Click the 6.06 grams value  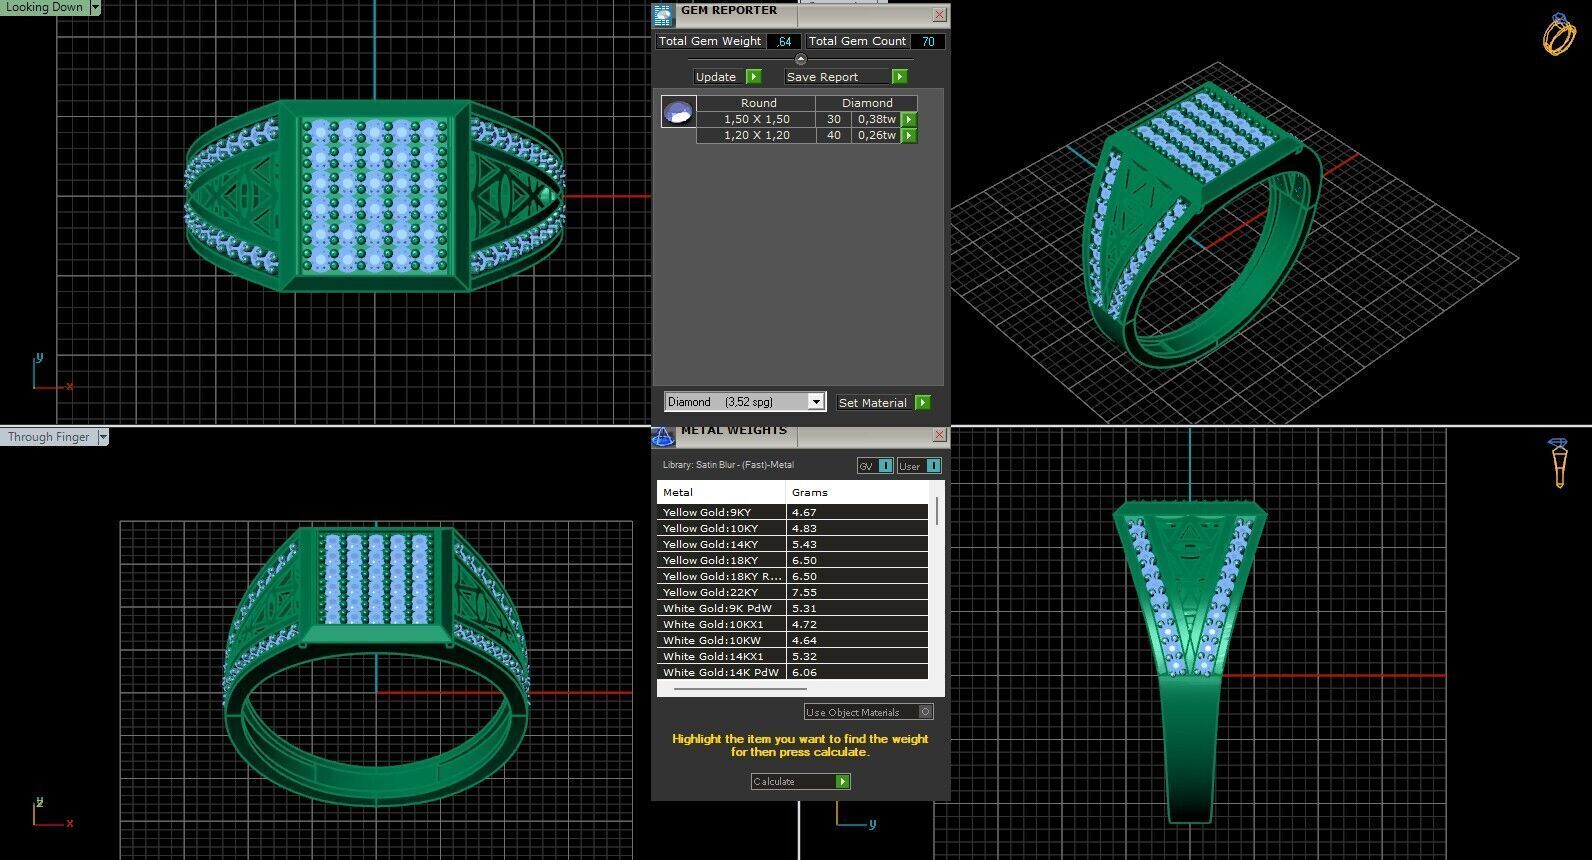804,672
